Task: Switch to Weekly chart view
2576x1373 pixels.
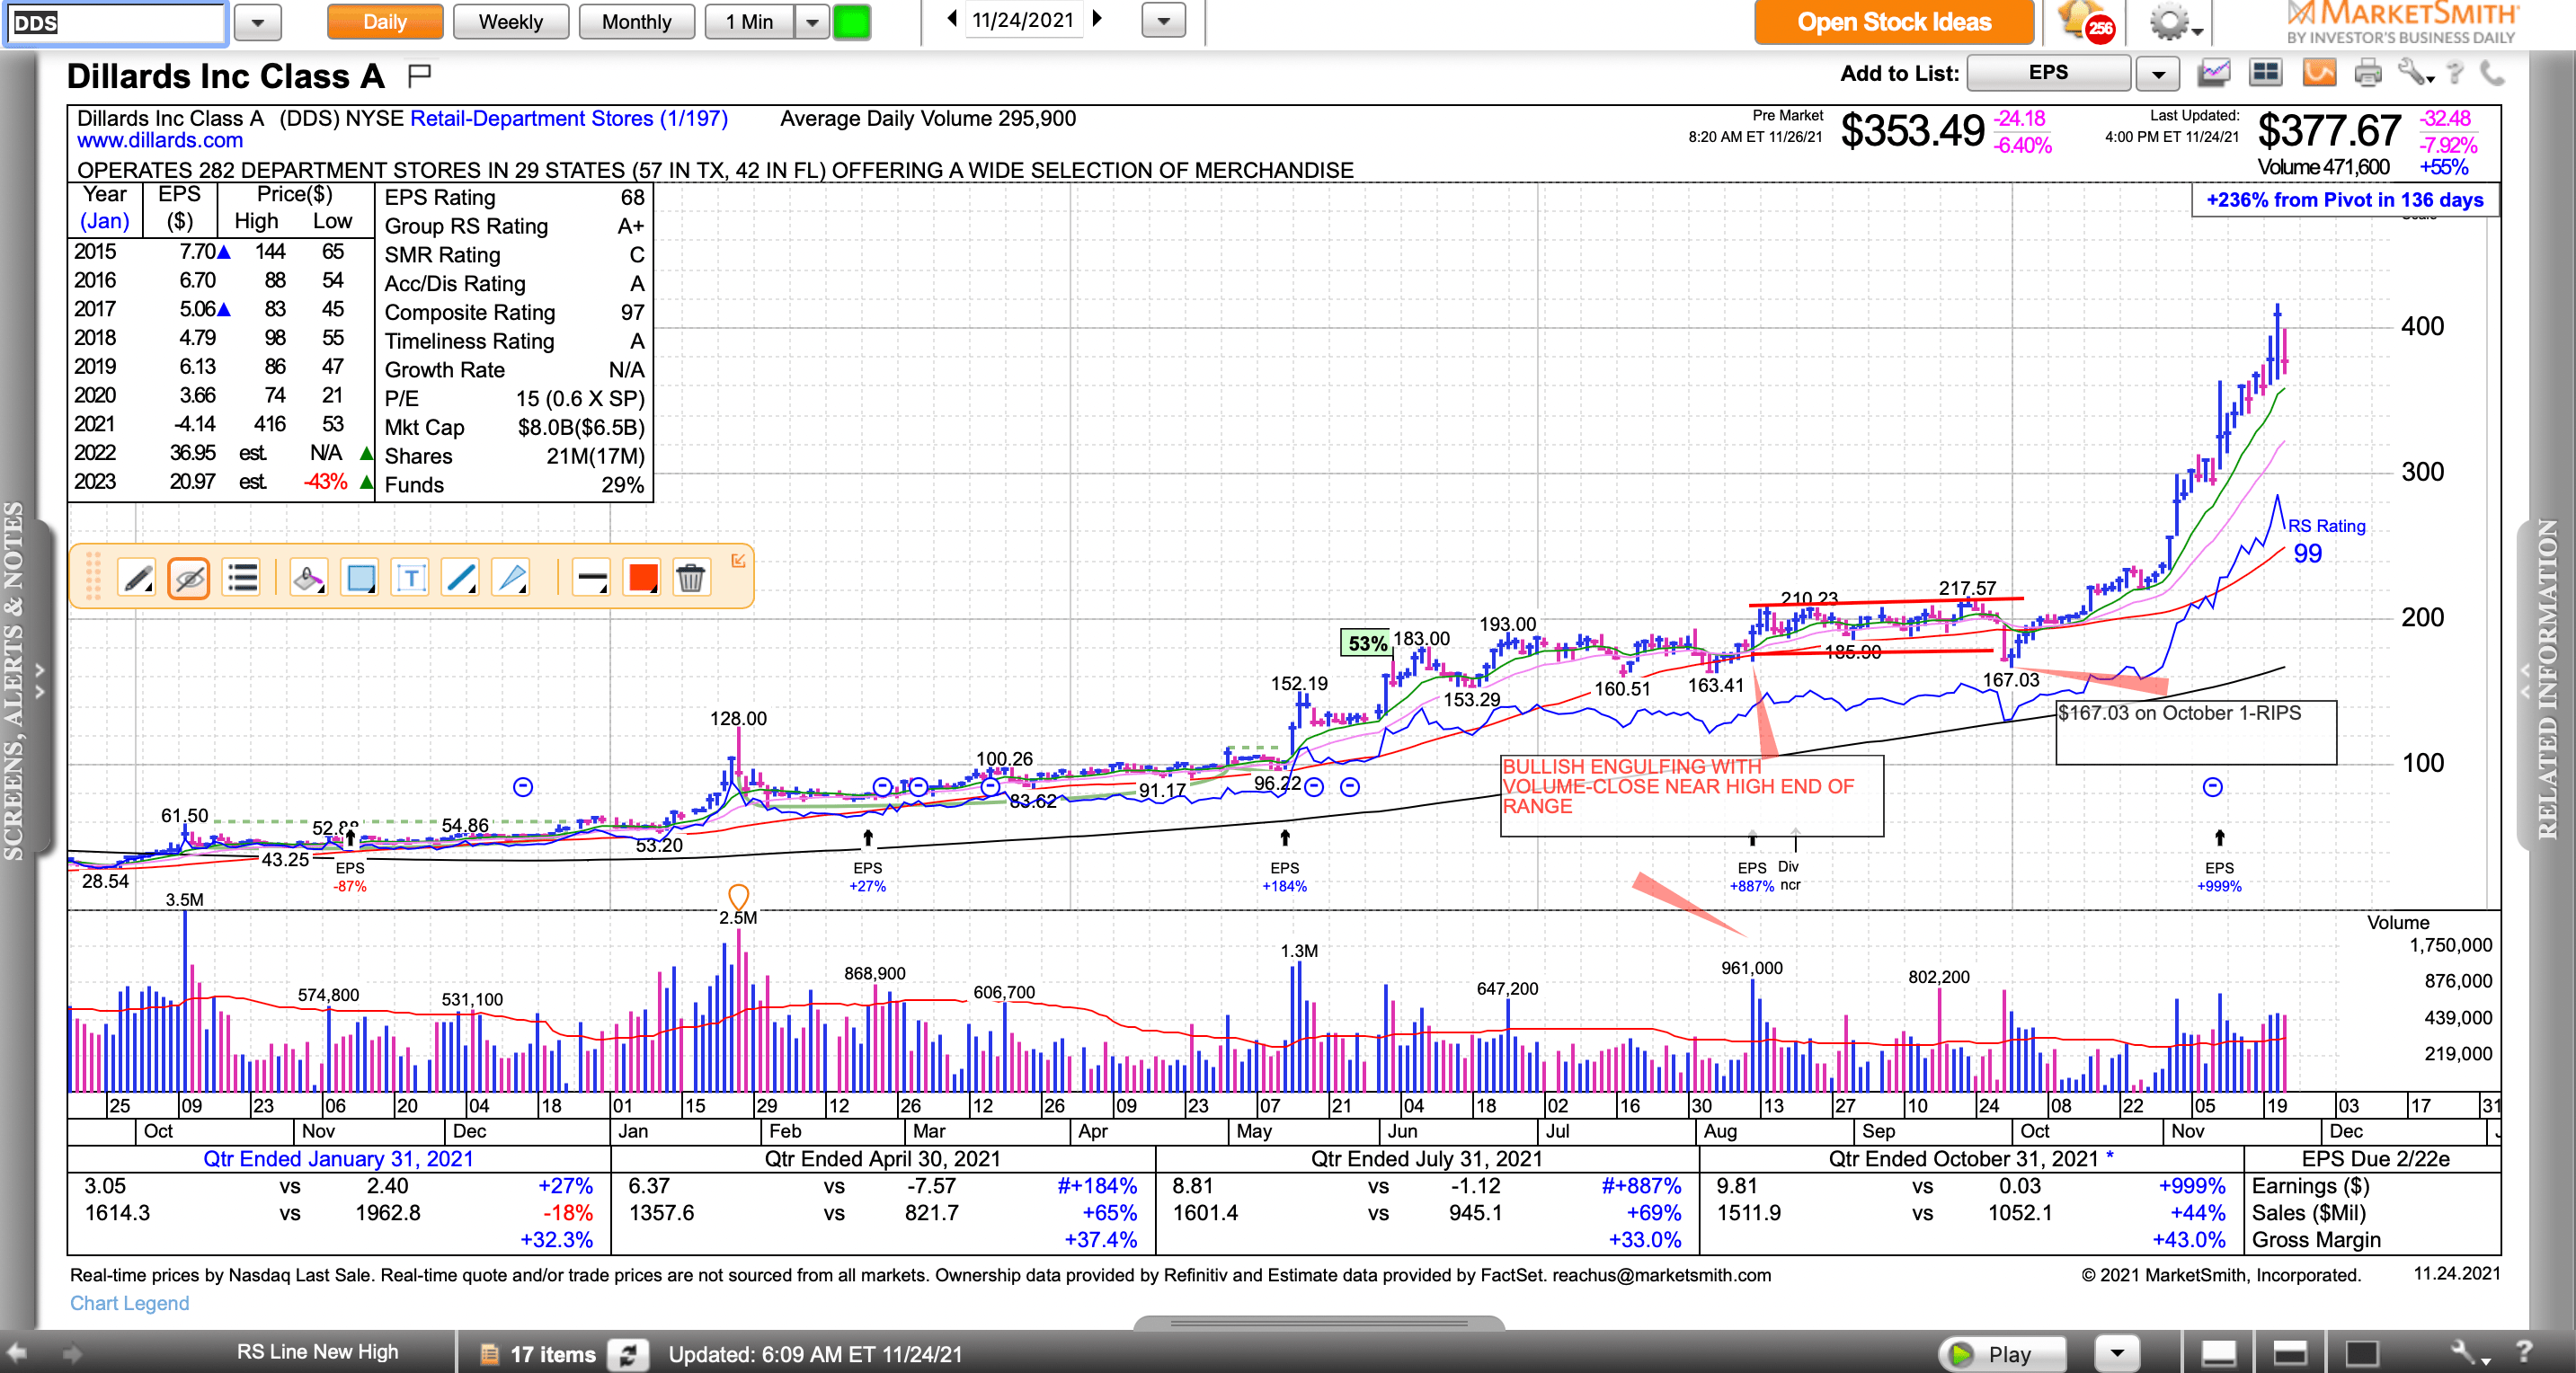Action: pyautogui.click(x=510, y=22)
